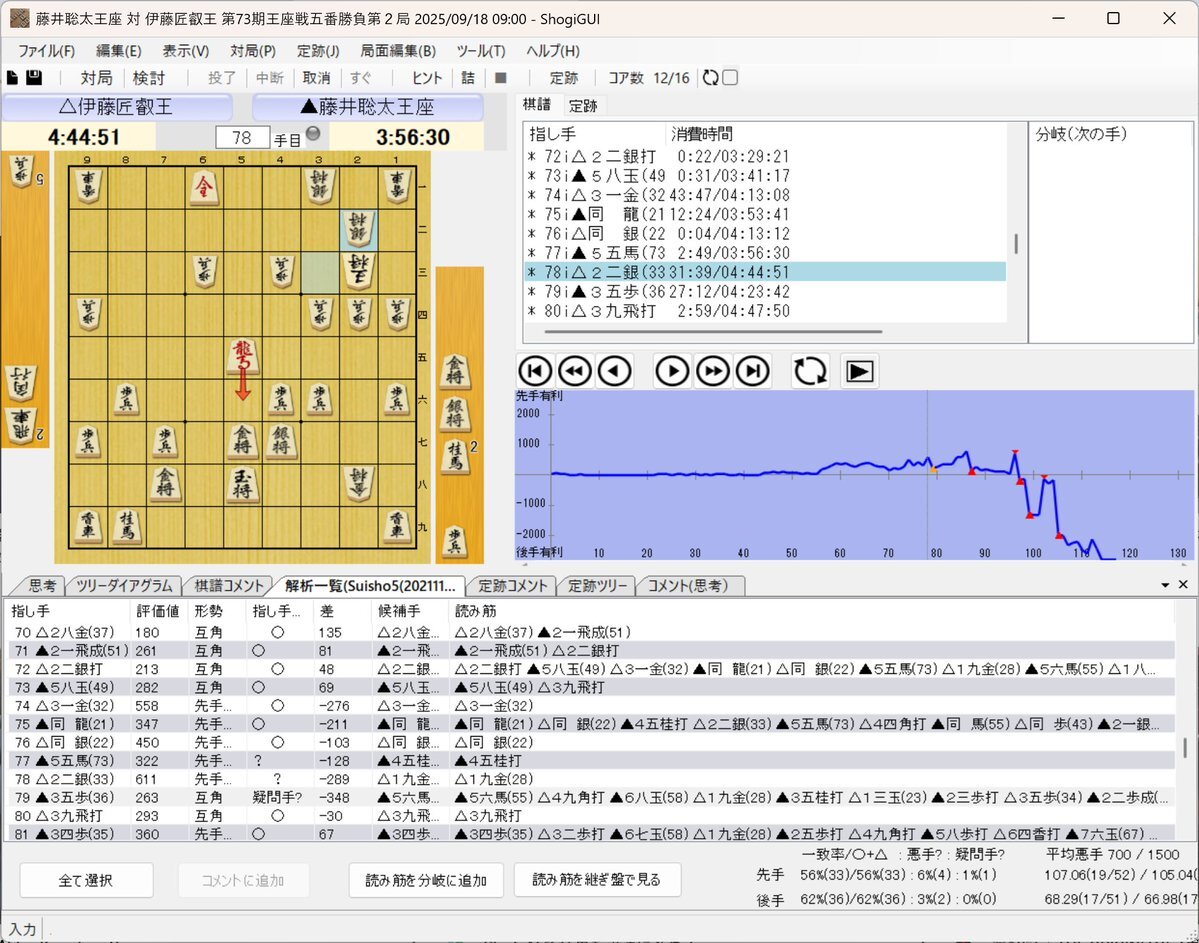Viewport: 1199px width, 943px height.
Task: Click the 桂馬 knight piece in bottom-left corner area
Action: (x=126, y=526)
